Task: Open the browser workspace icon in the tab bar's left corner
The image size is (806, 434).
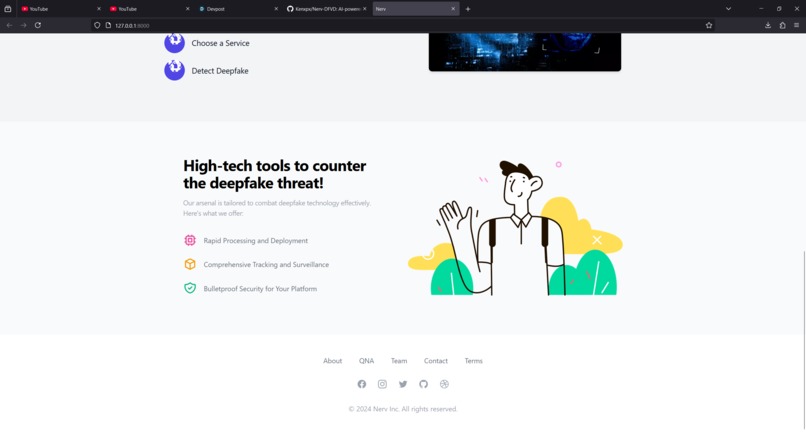Action: pos(8,9)
